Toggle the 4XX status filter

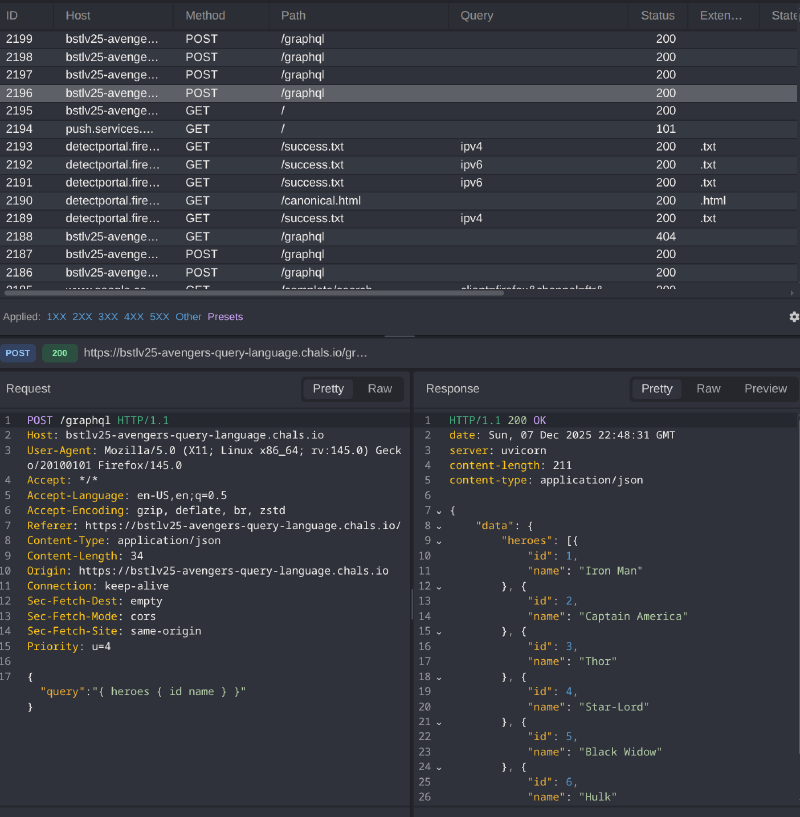(x=134, y=317)
